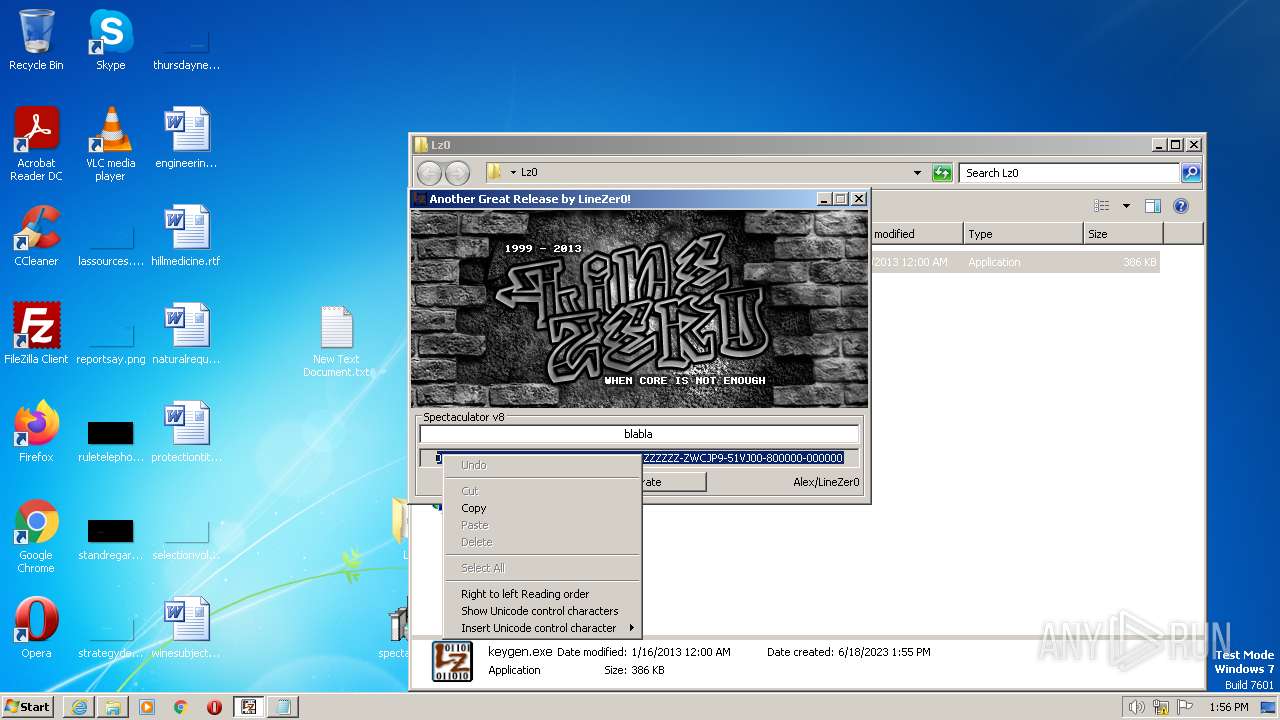Click the Explorer Forward arrow button
This screenshot has height=720, width=1280.
(x=457, y=173)
